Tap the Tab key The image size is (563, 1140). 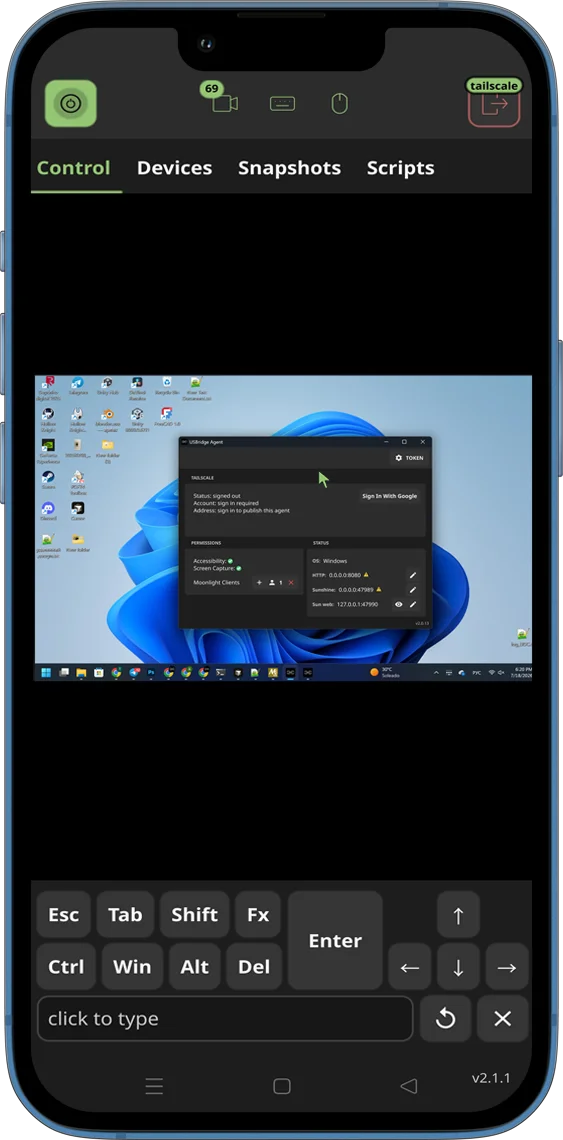125,915
